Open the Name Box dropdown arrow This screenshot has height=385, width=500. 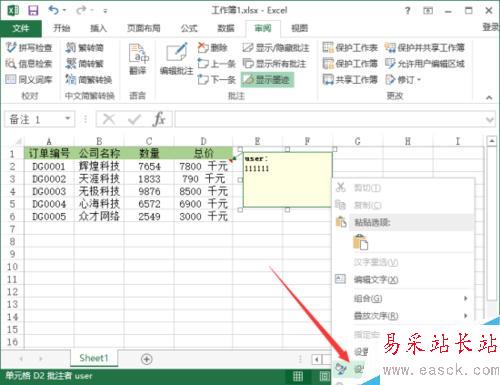click(68, 119)
